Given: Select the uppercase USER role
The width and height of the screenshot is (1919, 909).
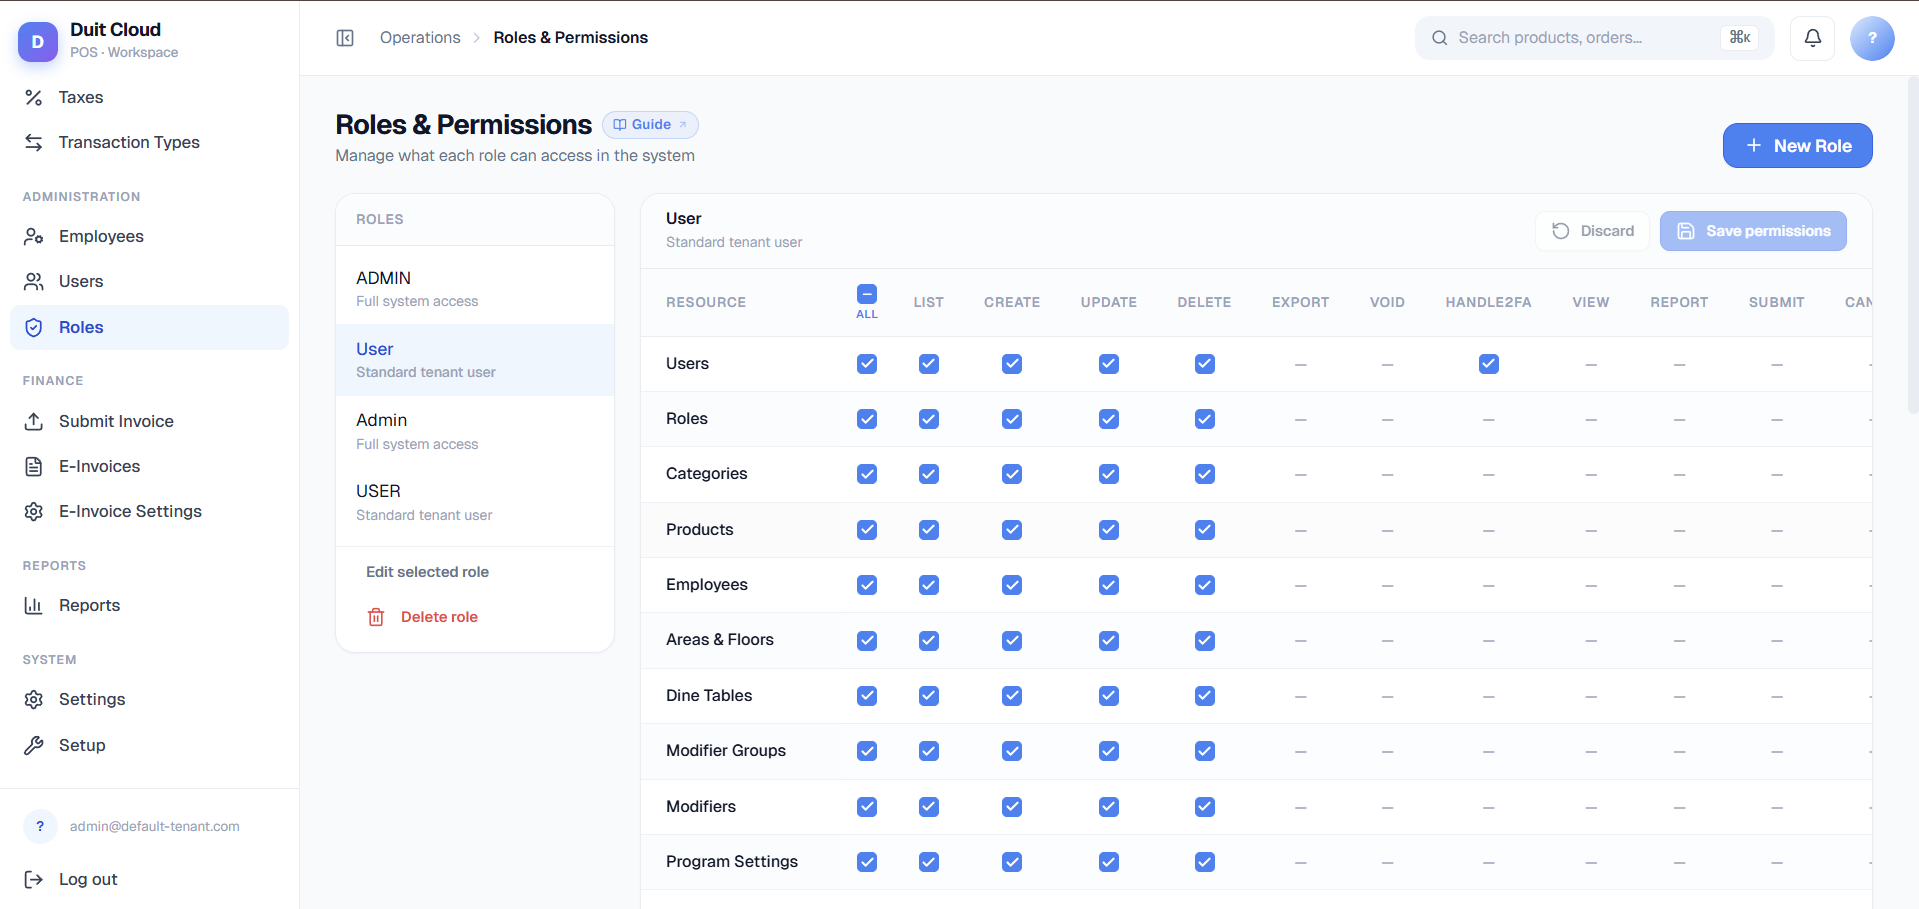Looking at the screenshot, I should click(x=475, y=502).
